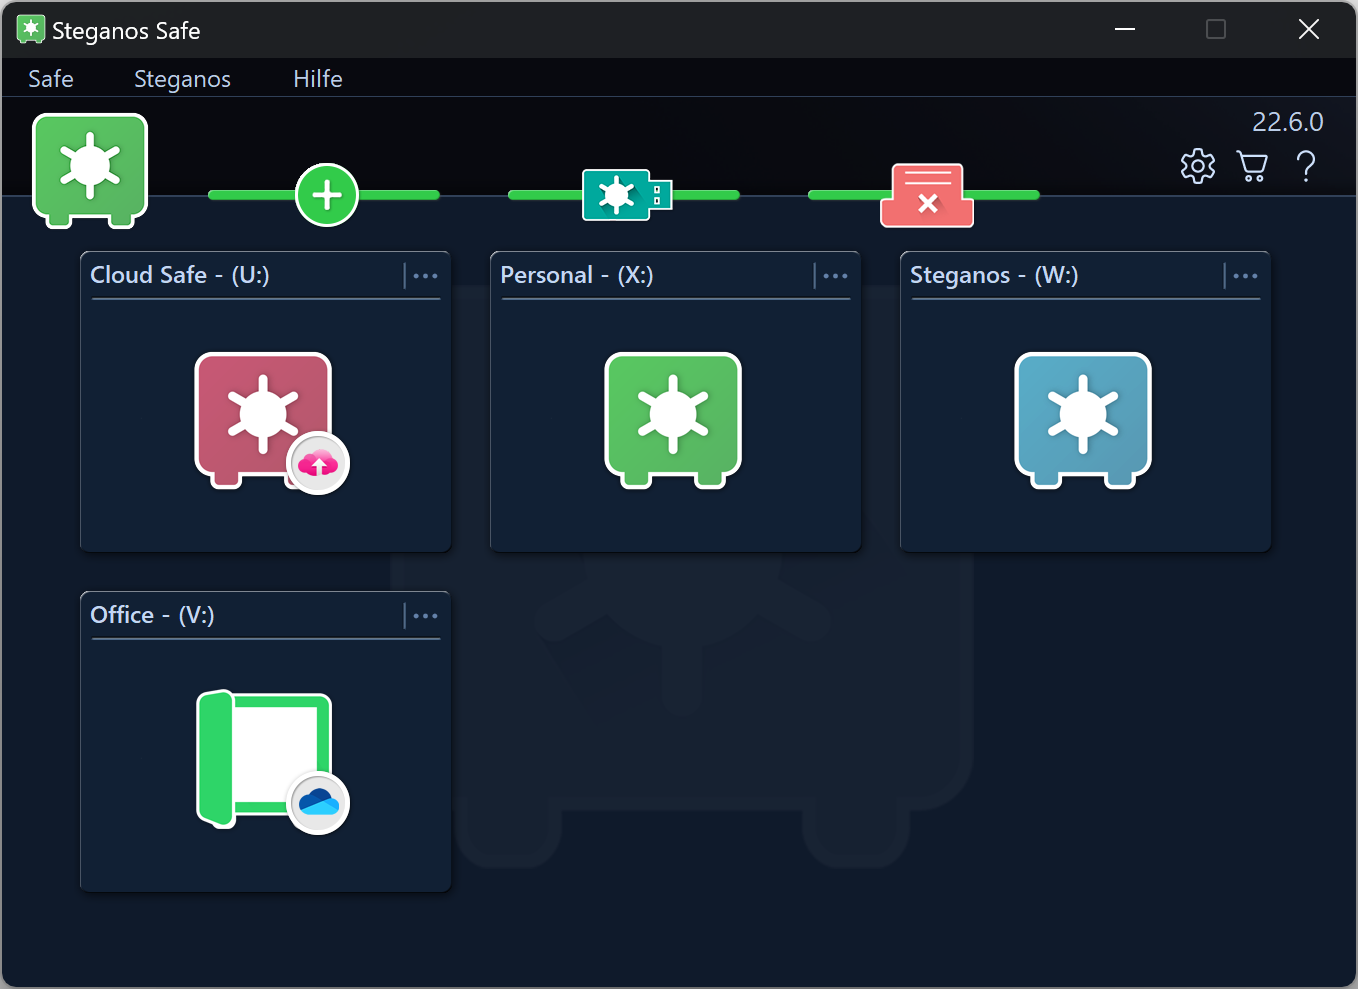
Task: Open the red Cloud Safe icon
Action: (264, 418)
